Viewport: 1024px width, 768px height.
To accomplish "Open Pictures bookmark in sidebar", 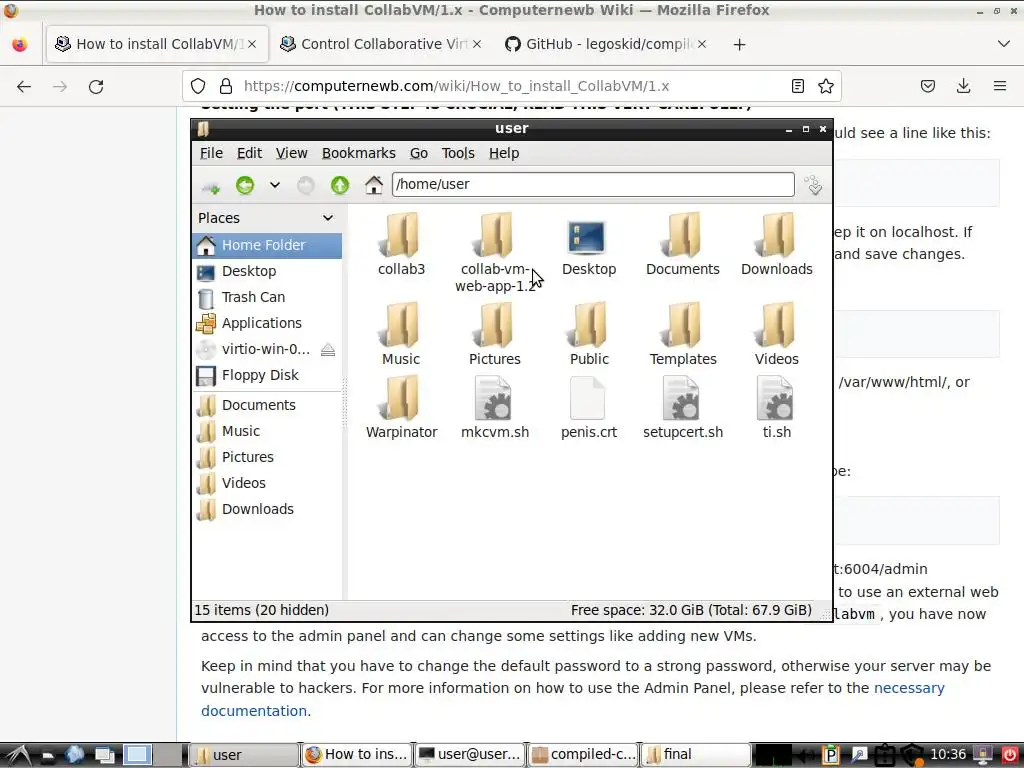I will 267,457.
